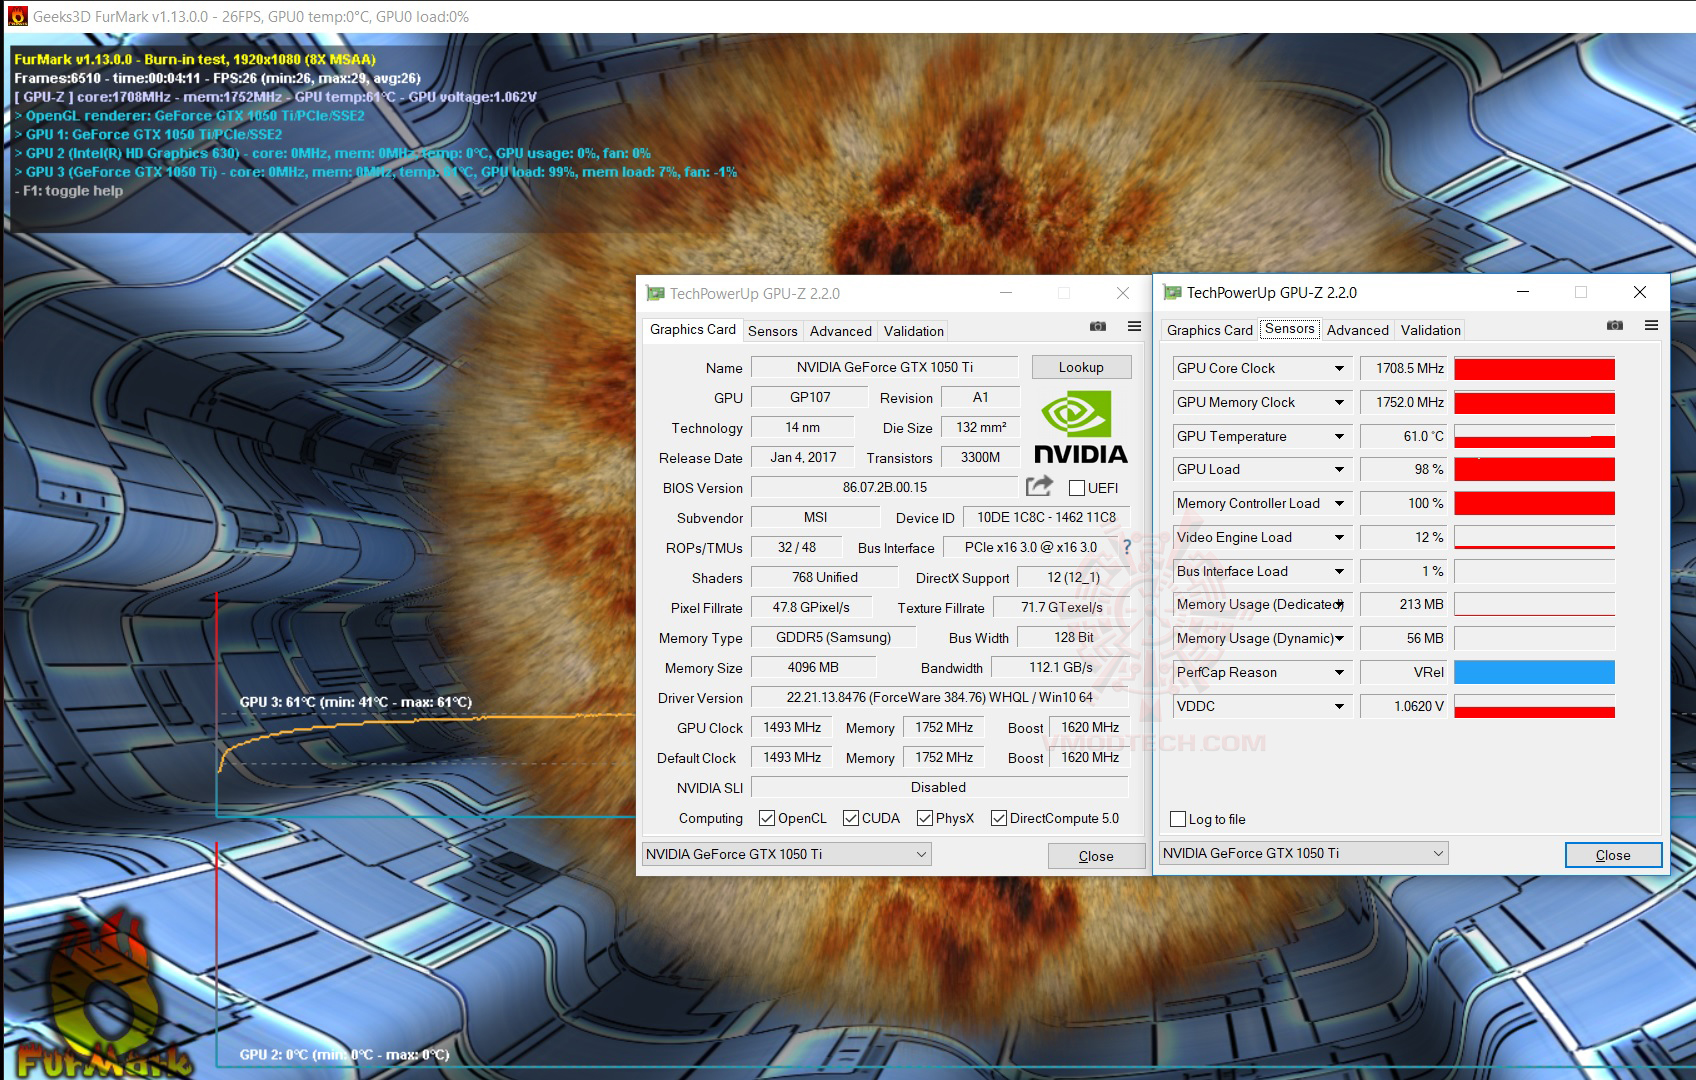Click the PerfCap Reason blue graph bar
The image size is (1696, 1080).
pos(1534,672)
